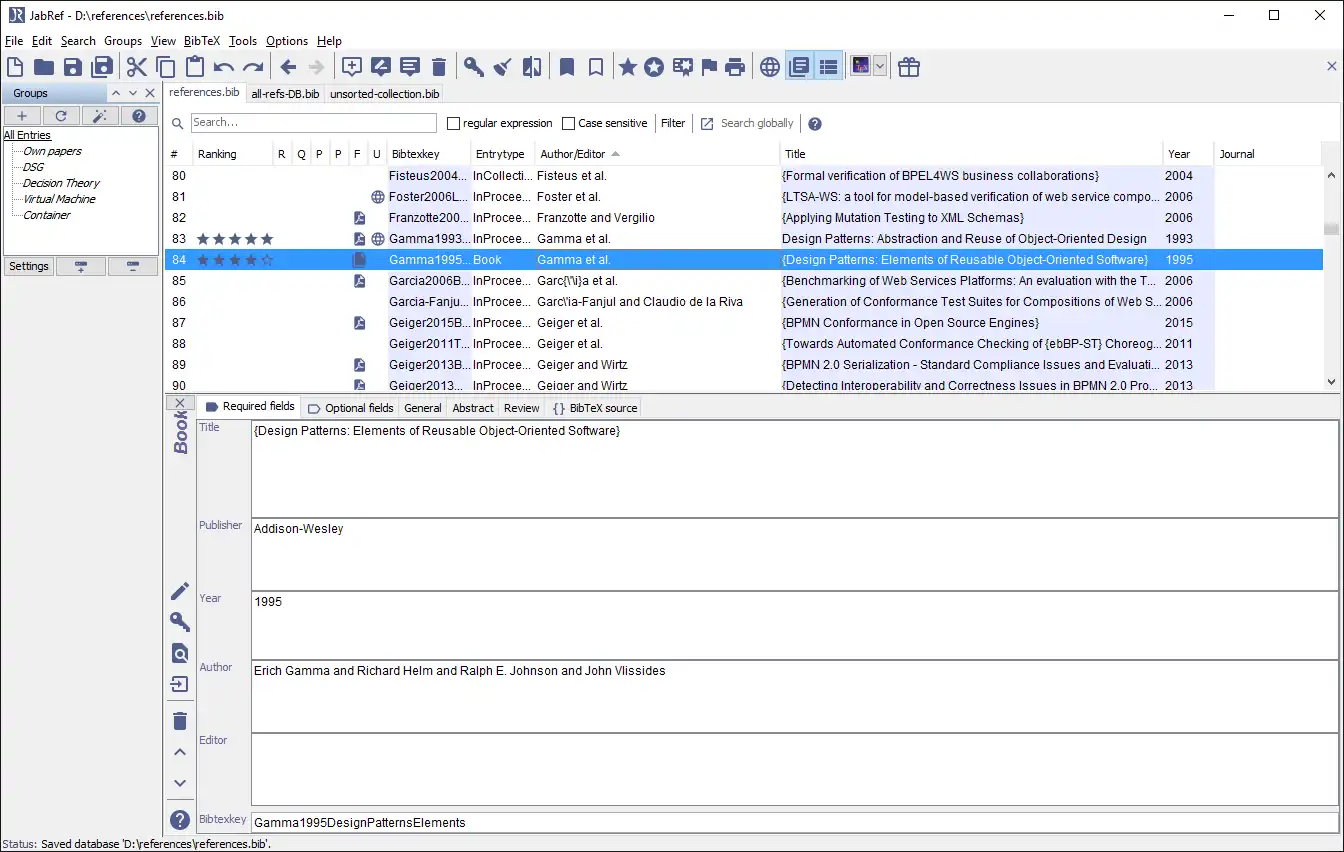Viewport: 1344px width, 852px height.
Task: Open dropdown arrow next to push-to-application icon
Action: coord(880,67)
